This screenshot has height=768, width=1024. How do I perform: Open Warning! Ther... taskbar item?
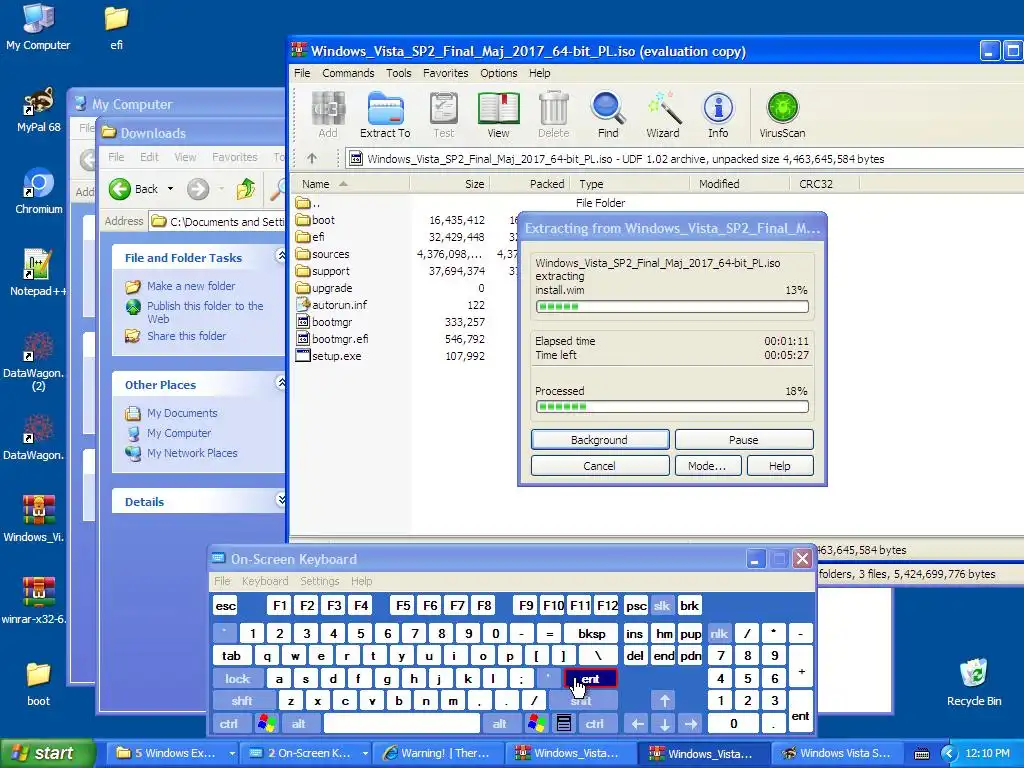(x=440, y=753)
